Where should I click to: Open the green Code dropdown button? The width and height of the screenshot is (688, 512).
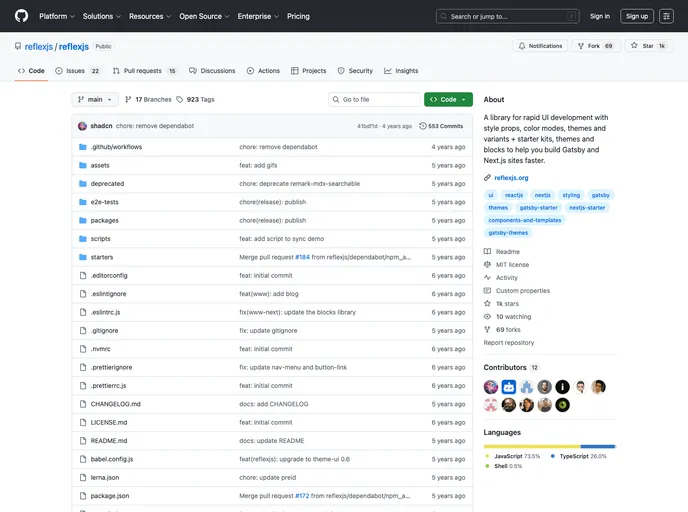click(448, 100)
